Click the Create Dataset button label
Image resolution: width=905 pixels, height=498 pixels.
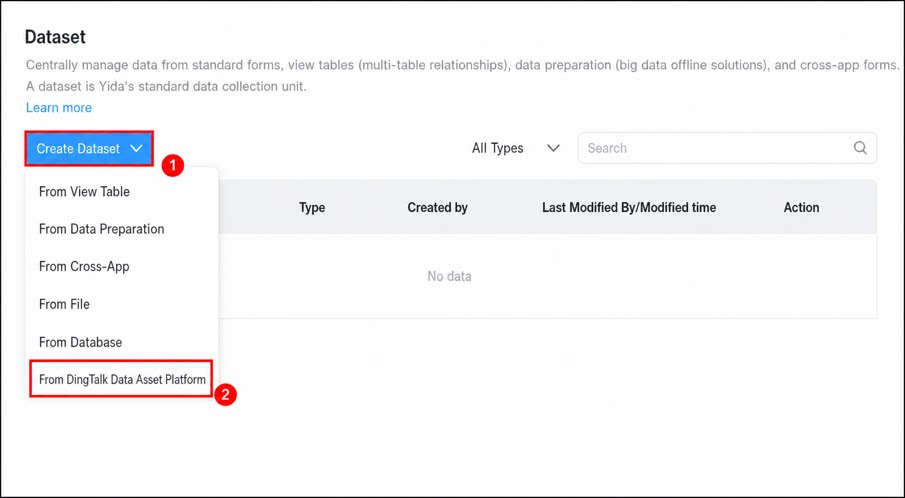point(78,148)
